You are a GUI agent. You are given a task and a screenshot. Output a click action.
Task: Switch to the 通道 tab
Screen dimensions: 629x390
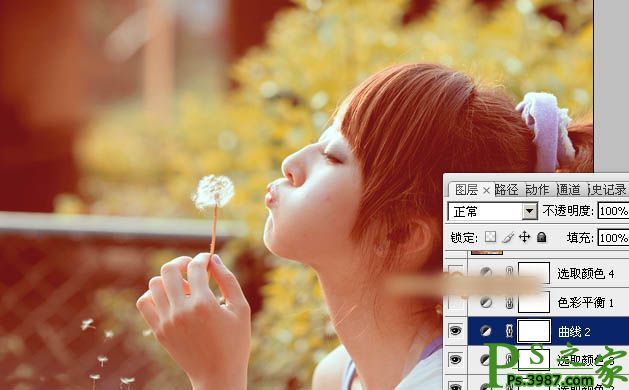click(x=568, y=190)
